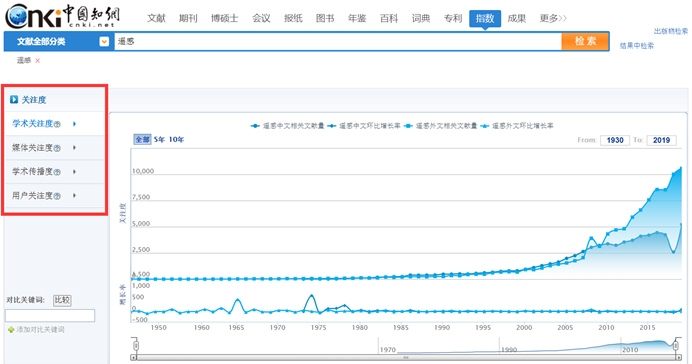Click the 学术传播度 sidebar label
This screenshot has width=692, height=364.
[x=33, y=172]
